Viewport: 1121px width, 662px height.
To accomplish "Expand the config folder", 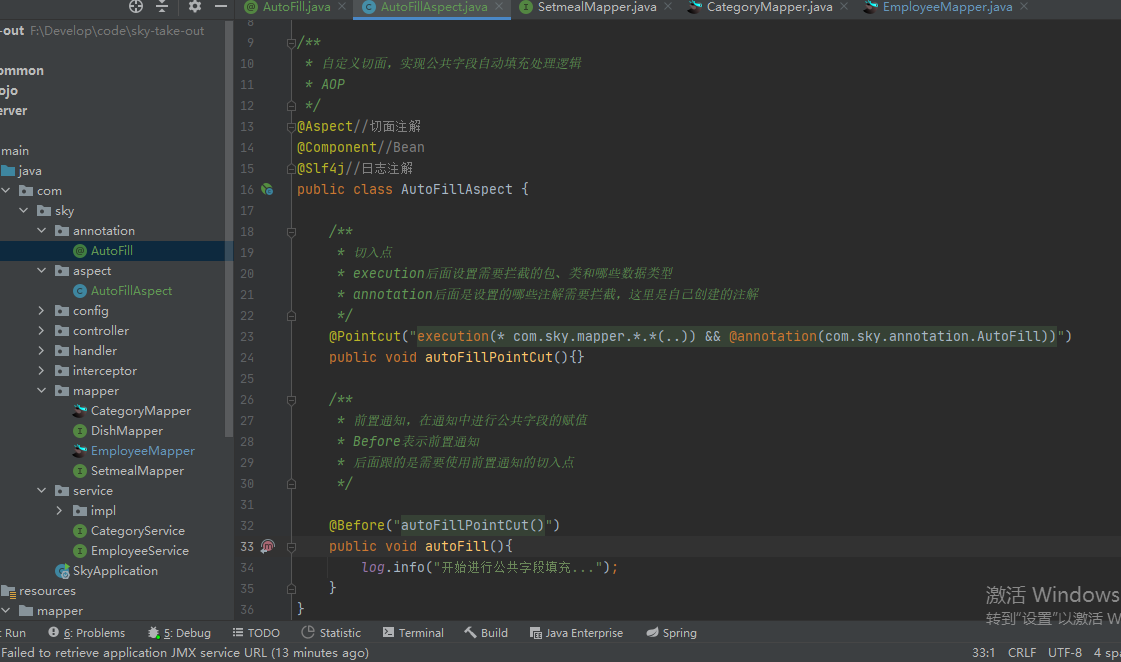I will pyautogui.click(x=41, y=310).
